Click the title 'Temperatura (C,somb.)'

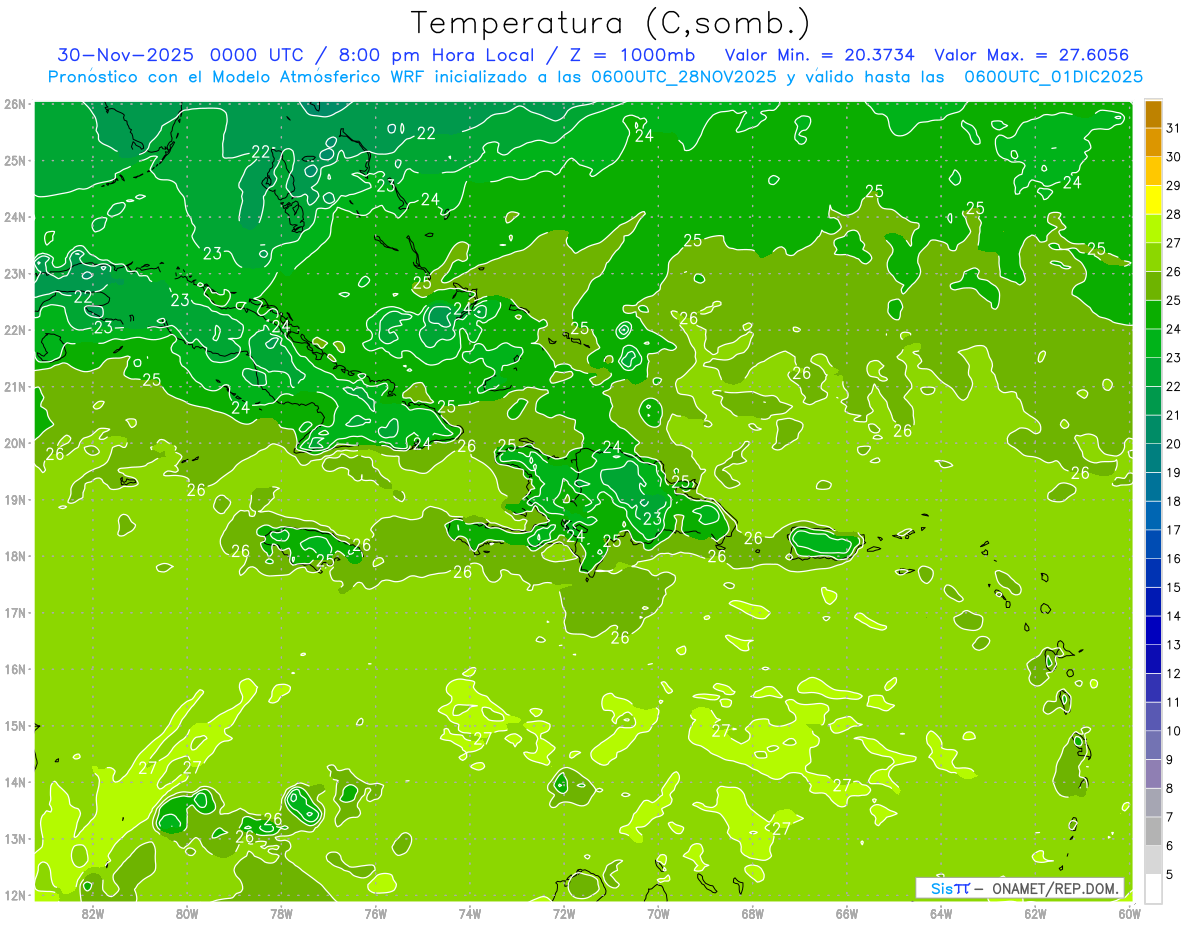pyautogui.click(x=610, y=22)
